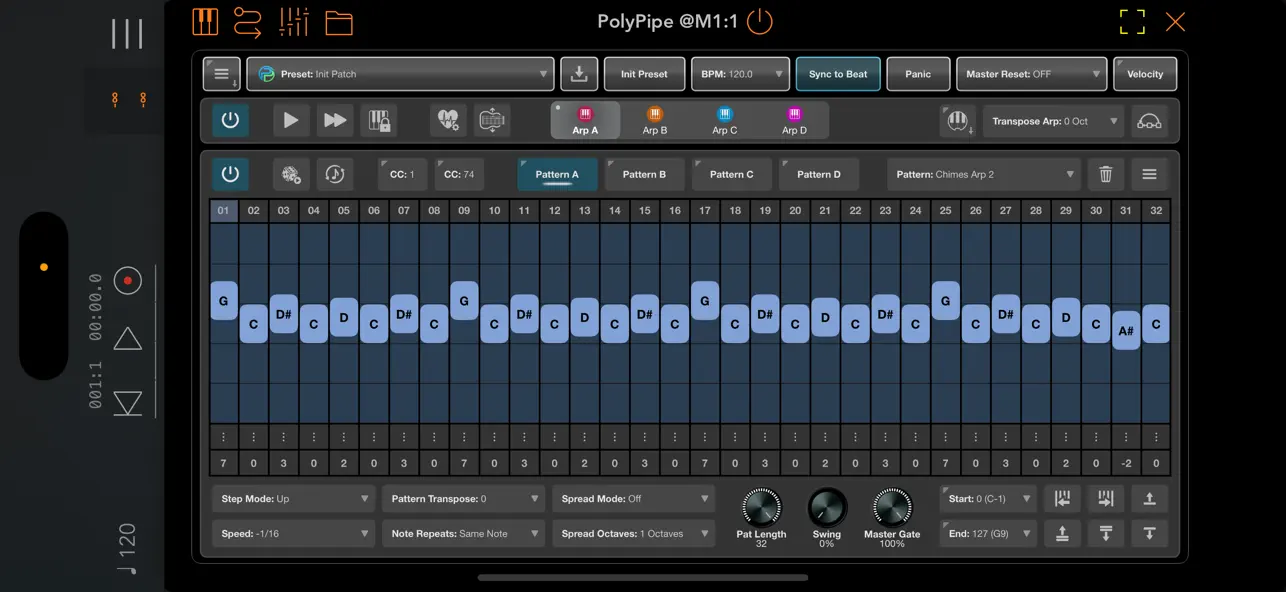Select the keyboard icon in the top toolbar
The height and width of the screenshot is (592, 1286).
click(x=205, y=21)
